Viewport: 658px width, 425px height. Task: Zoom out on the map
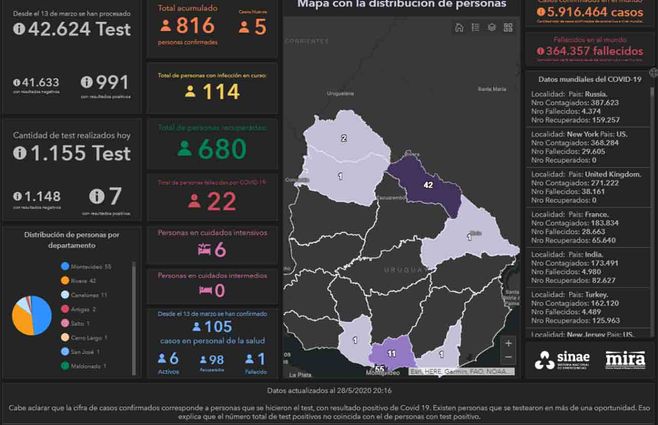[509, 359]
